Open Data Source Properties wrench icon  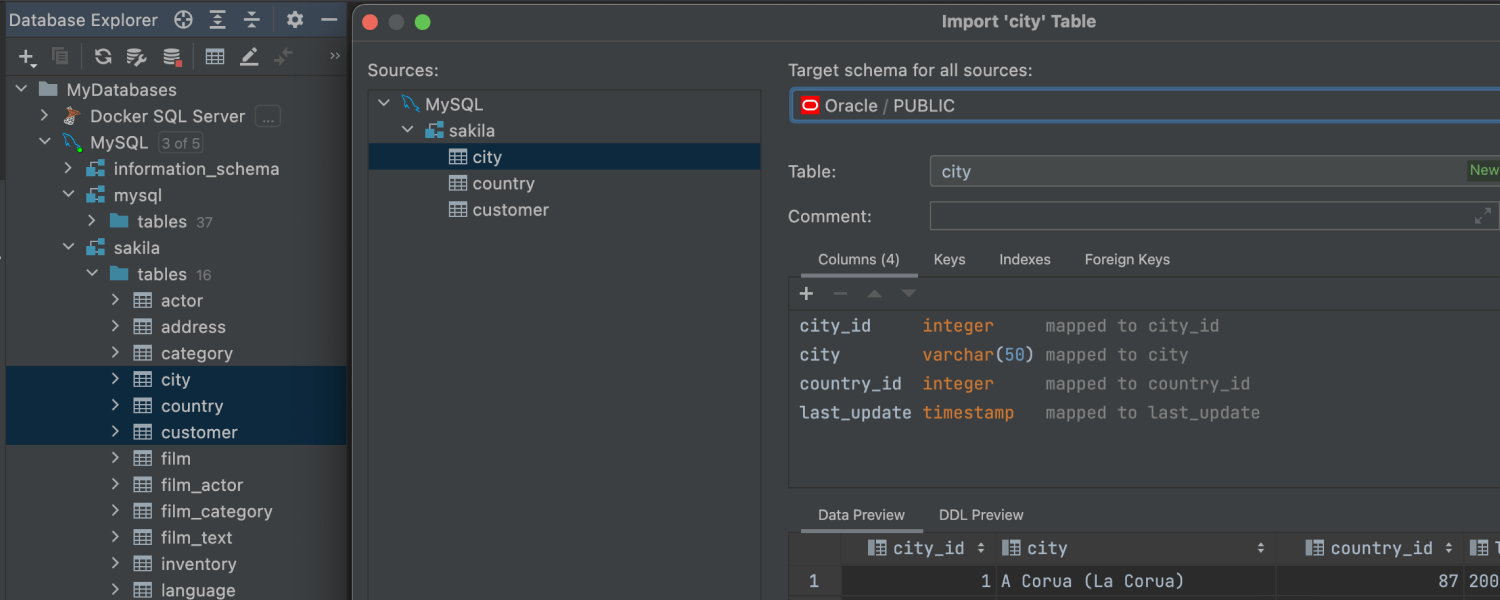click(137, 57)
